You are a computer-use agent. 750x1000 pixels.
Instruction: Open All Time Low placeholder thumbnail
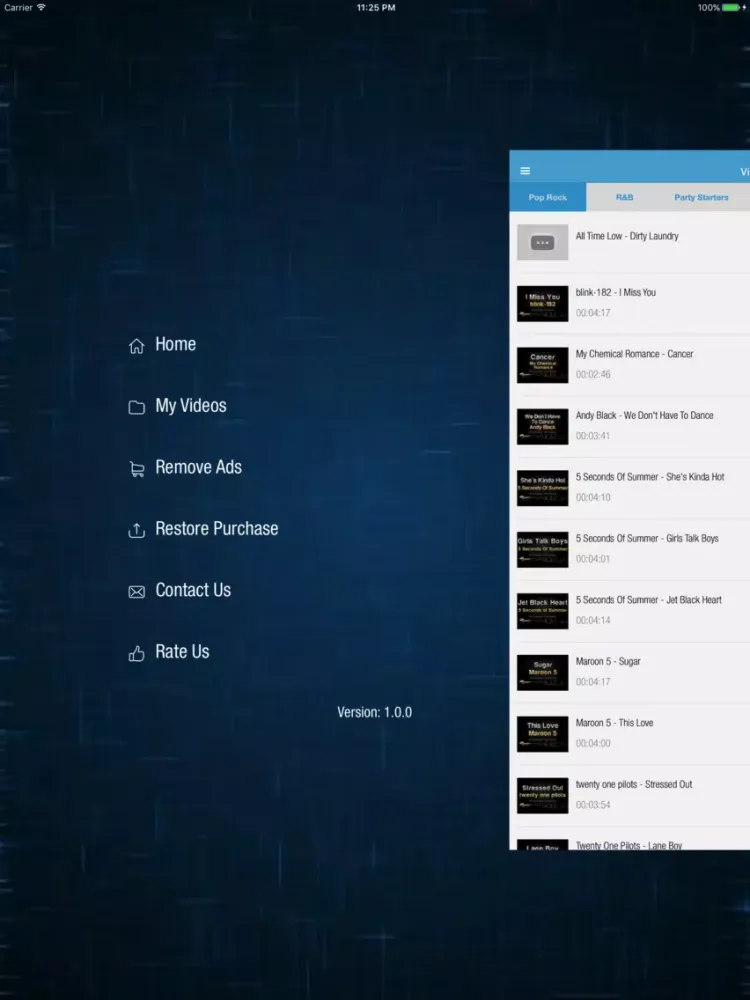[x=542, y=242]
